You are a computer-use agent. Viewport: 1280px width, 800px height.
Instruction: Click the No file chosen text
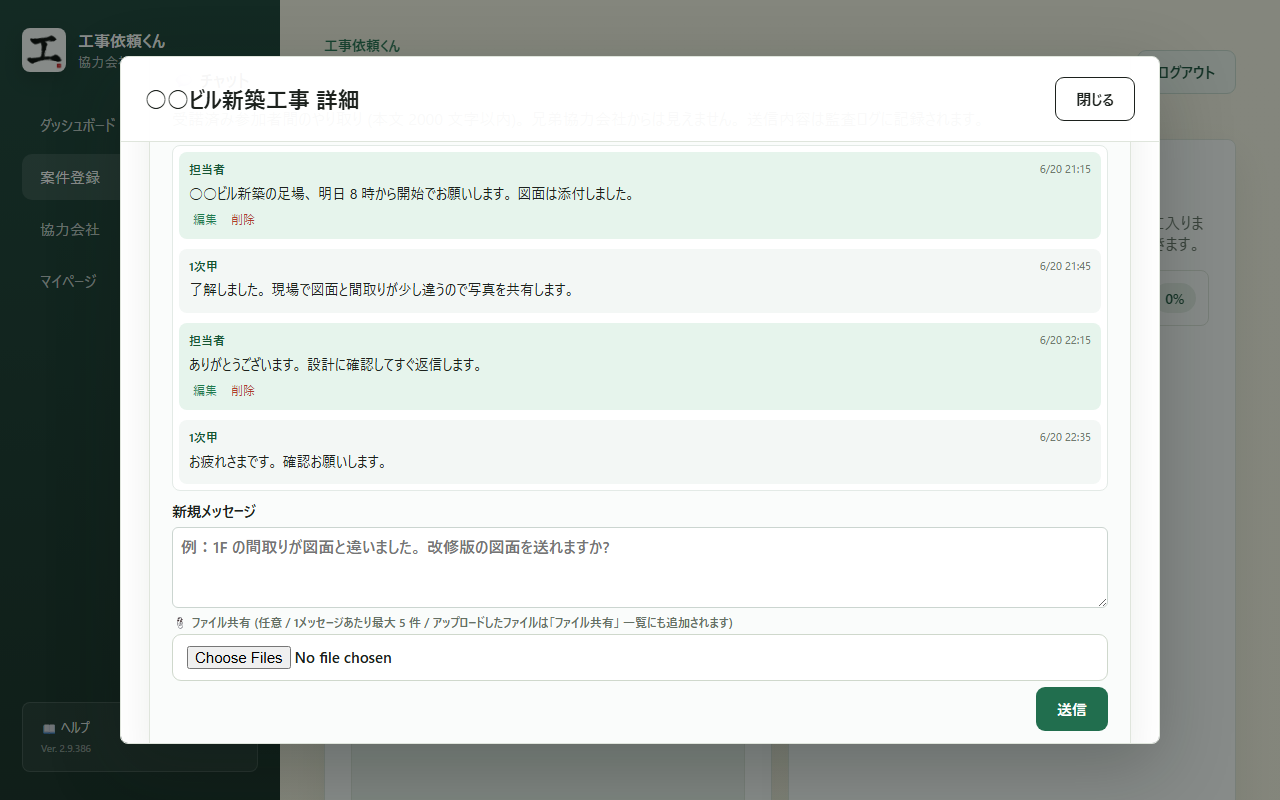343,658
